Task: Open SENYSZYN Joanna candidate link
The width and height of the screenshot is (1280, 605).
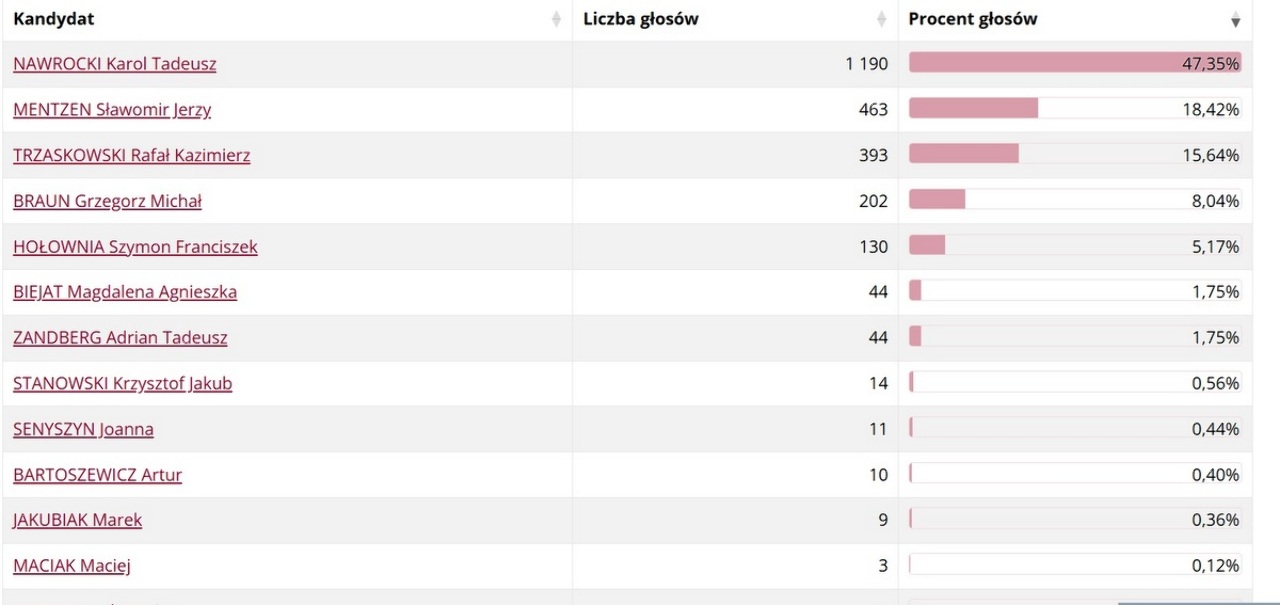Action: (x=84, y=430)
